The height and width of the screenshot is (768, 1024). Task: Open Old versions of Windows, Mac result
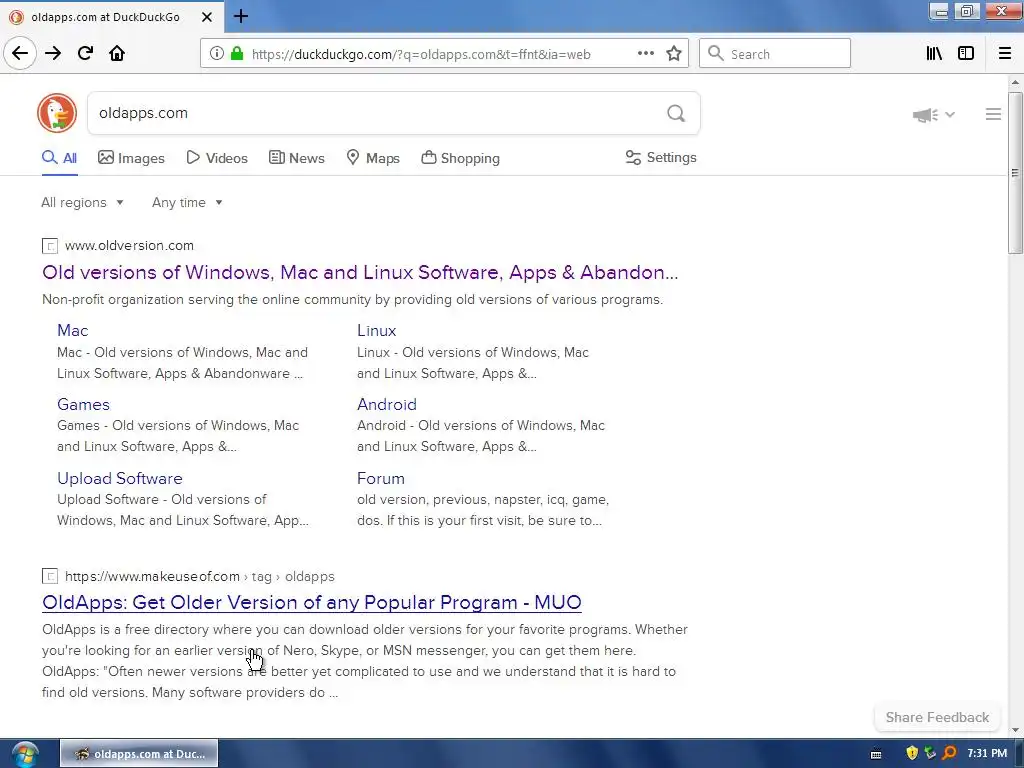tap(360, 272)
